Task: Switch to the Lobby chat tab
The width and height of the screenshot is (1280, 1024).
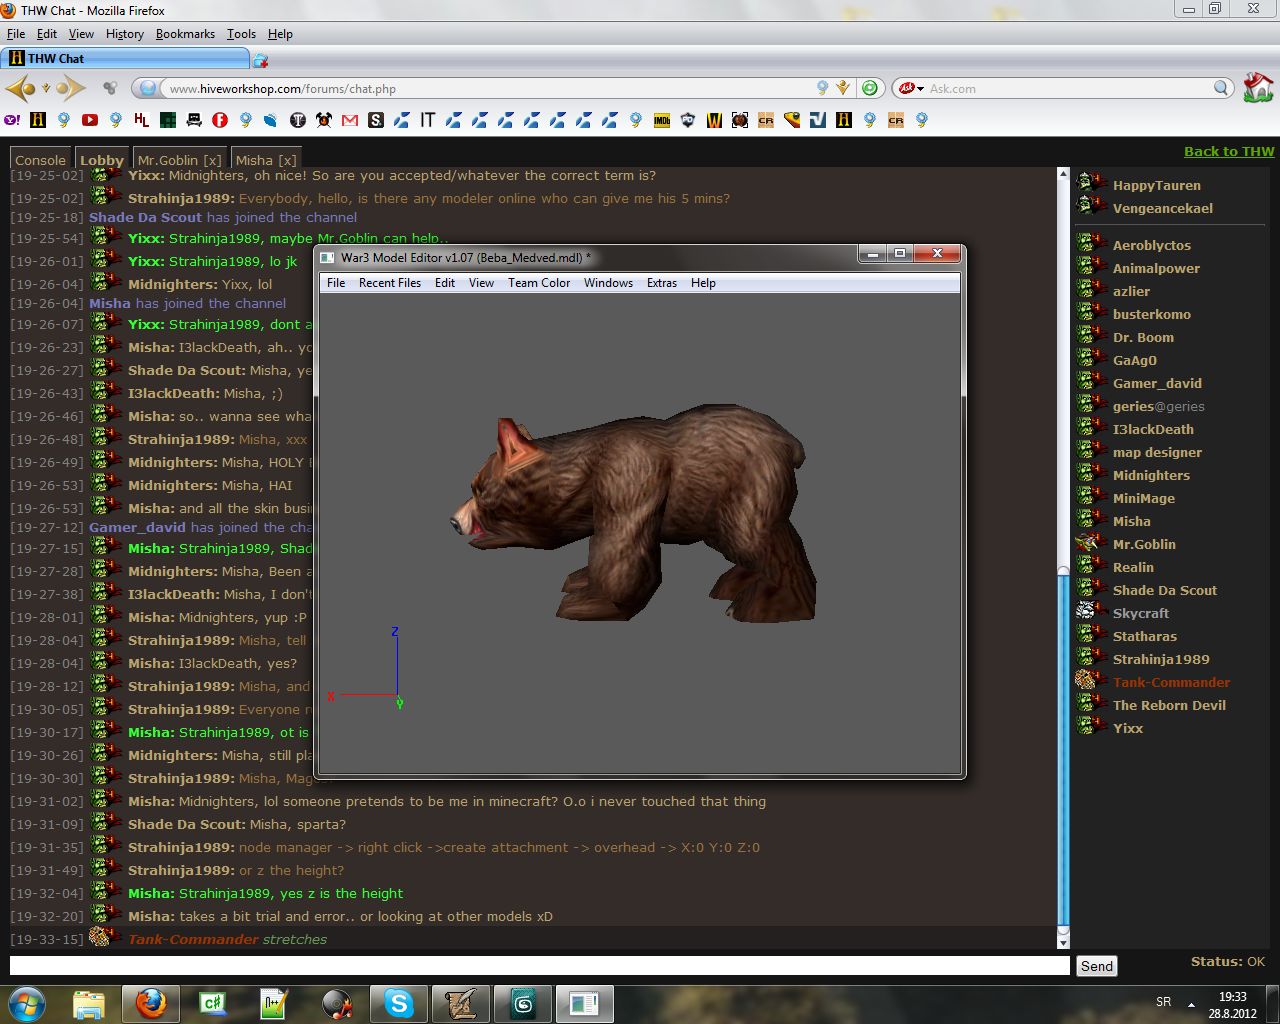Action: pyautogui.click(x=102, y=160)
